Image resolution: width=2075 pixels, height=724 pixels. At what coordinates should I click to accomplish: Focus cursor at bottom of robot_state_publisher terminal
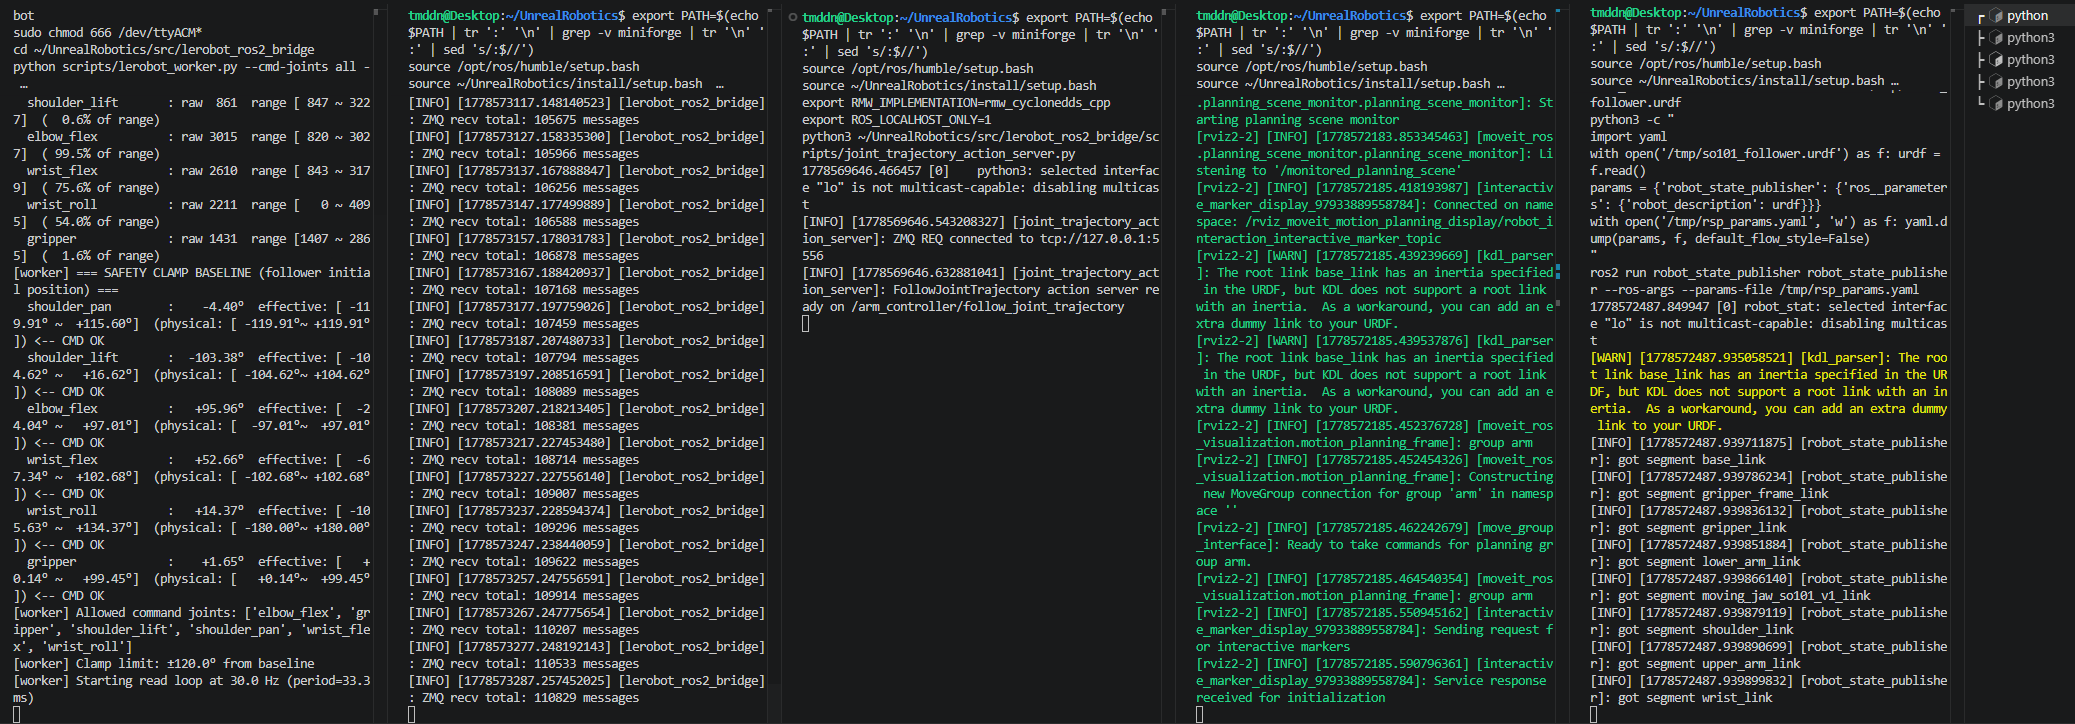pyautogui.click(x=1594, y=714)
